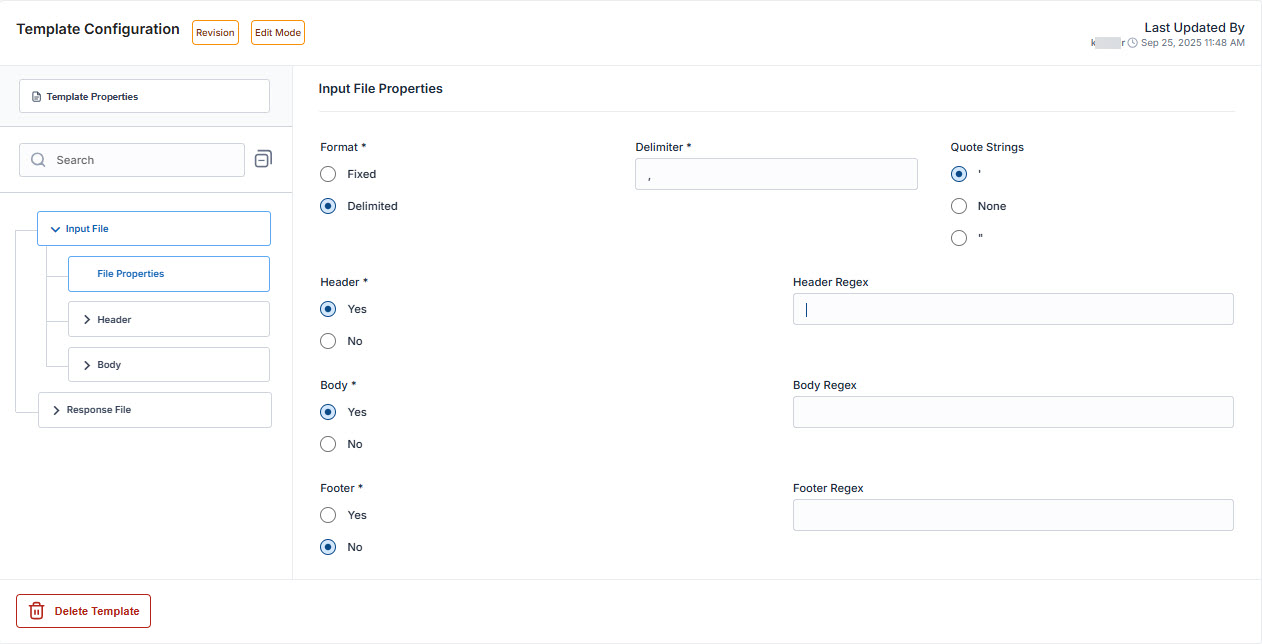Click the trash icon on Delete Template

pos(37,611)
